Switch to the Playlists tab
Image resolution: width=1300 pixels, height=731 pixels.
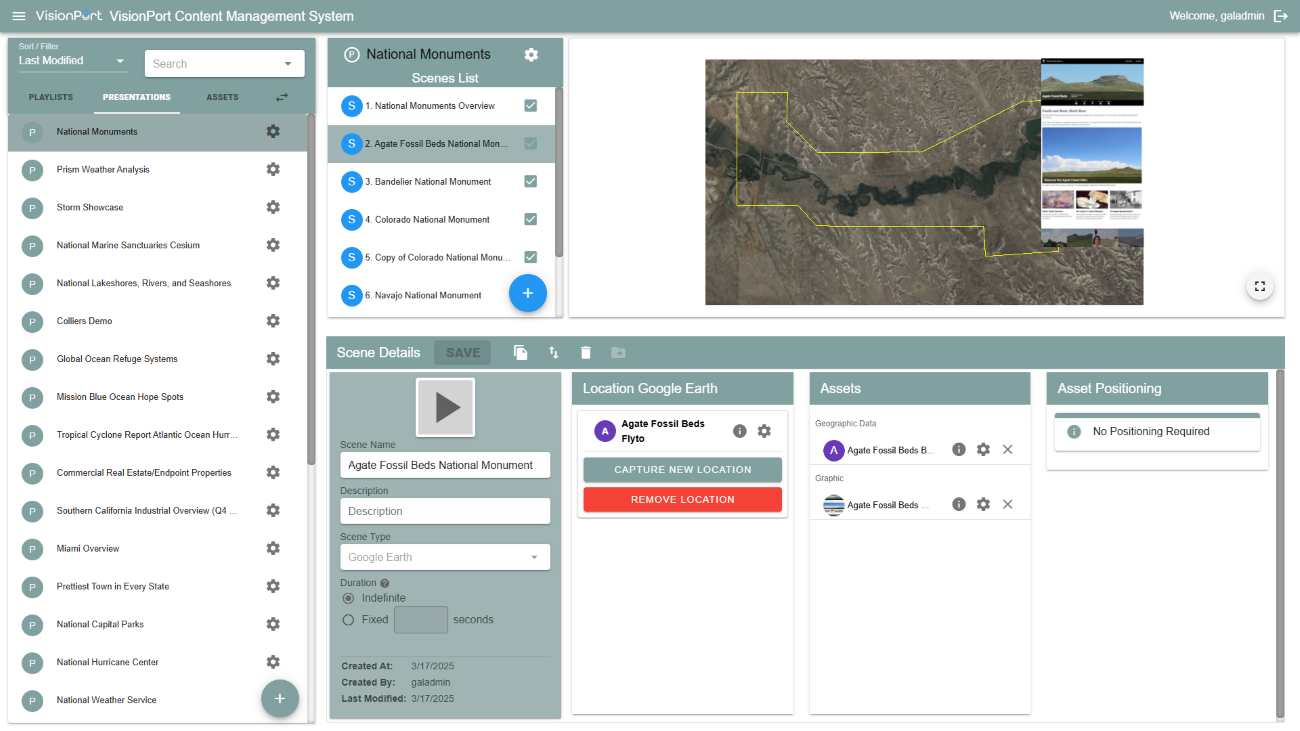click(x=51, y=98)
